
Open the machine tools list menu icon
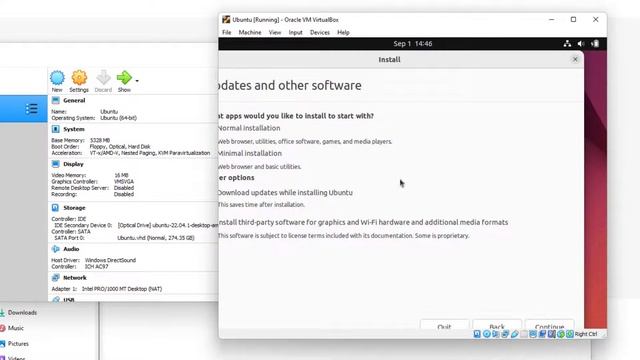[x=31, y=109]
